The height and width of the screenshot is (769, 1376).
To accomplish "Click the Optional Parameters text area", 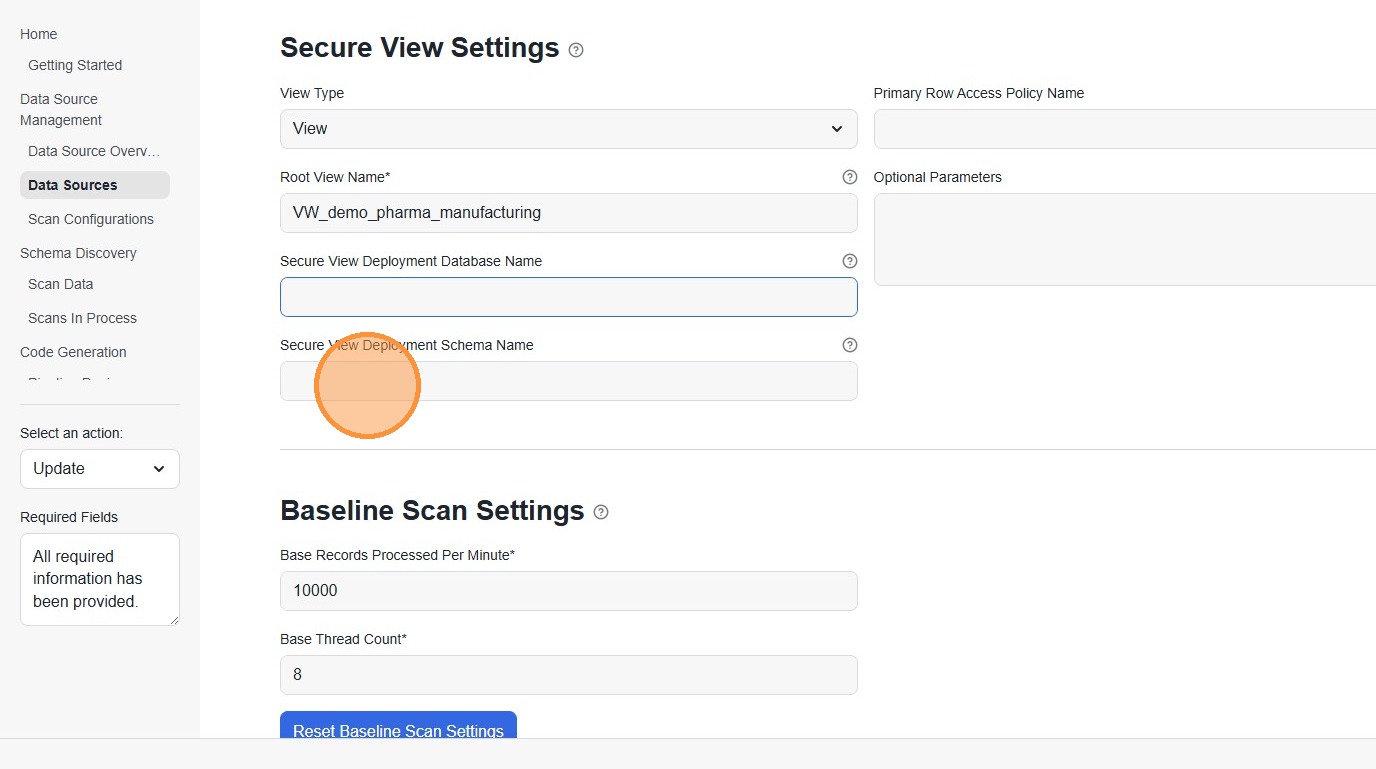I will point(1125,239).
